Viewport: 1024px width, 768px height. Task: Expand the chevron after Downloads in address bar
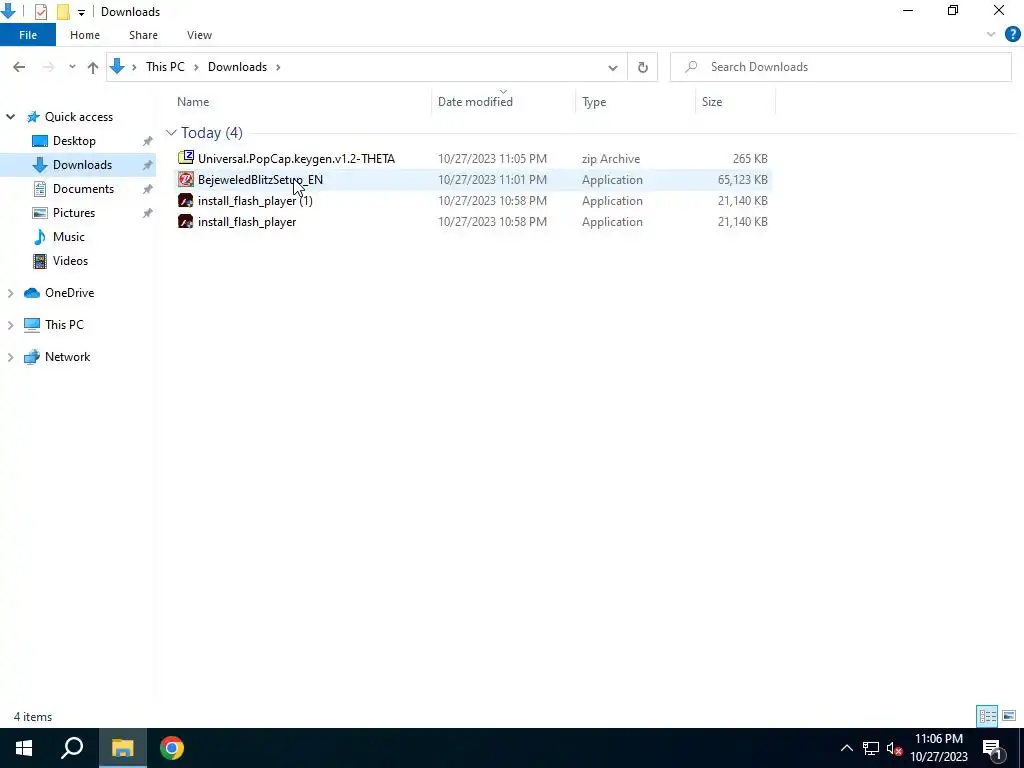click(278, 67)
